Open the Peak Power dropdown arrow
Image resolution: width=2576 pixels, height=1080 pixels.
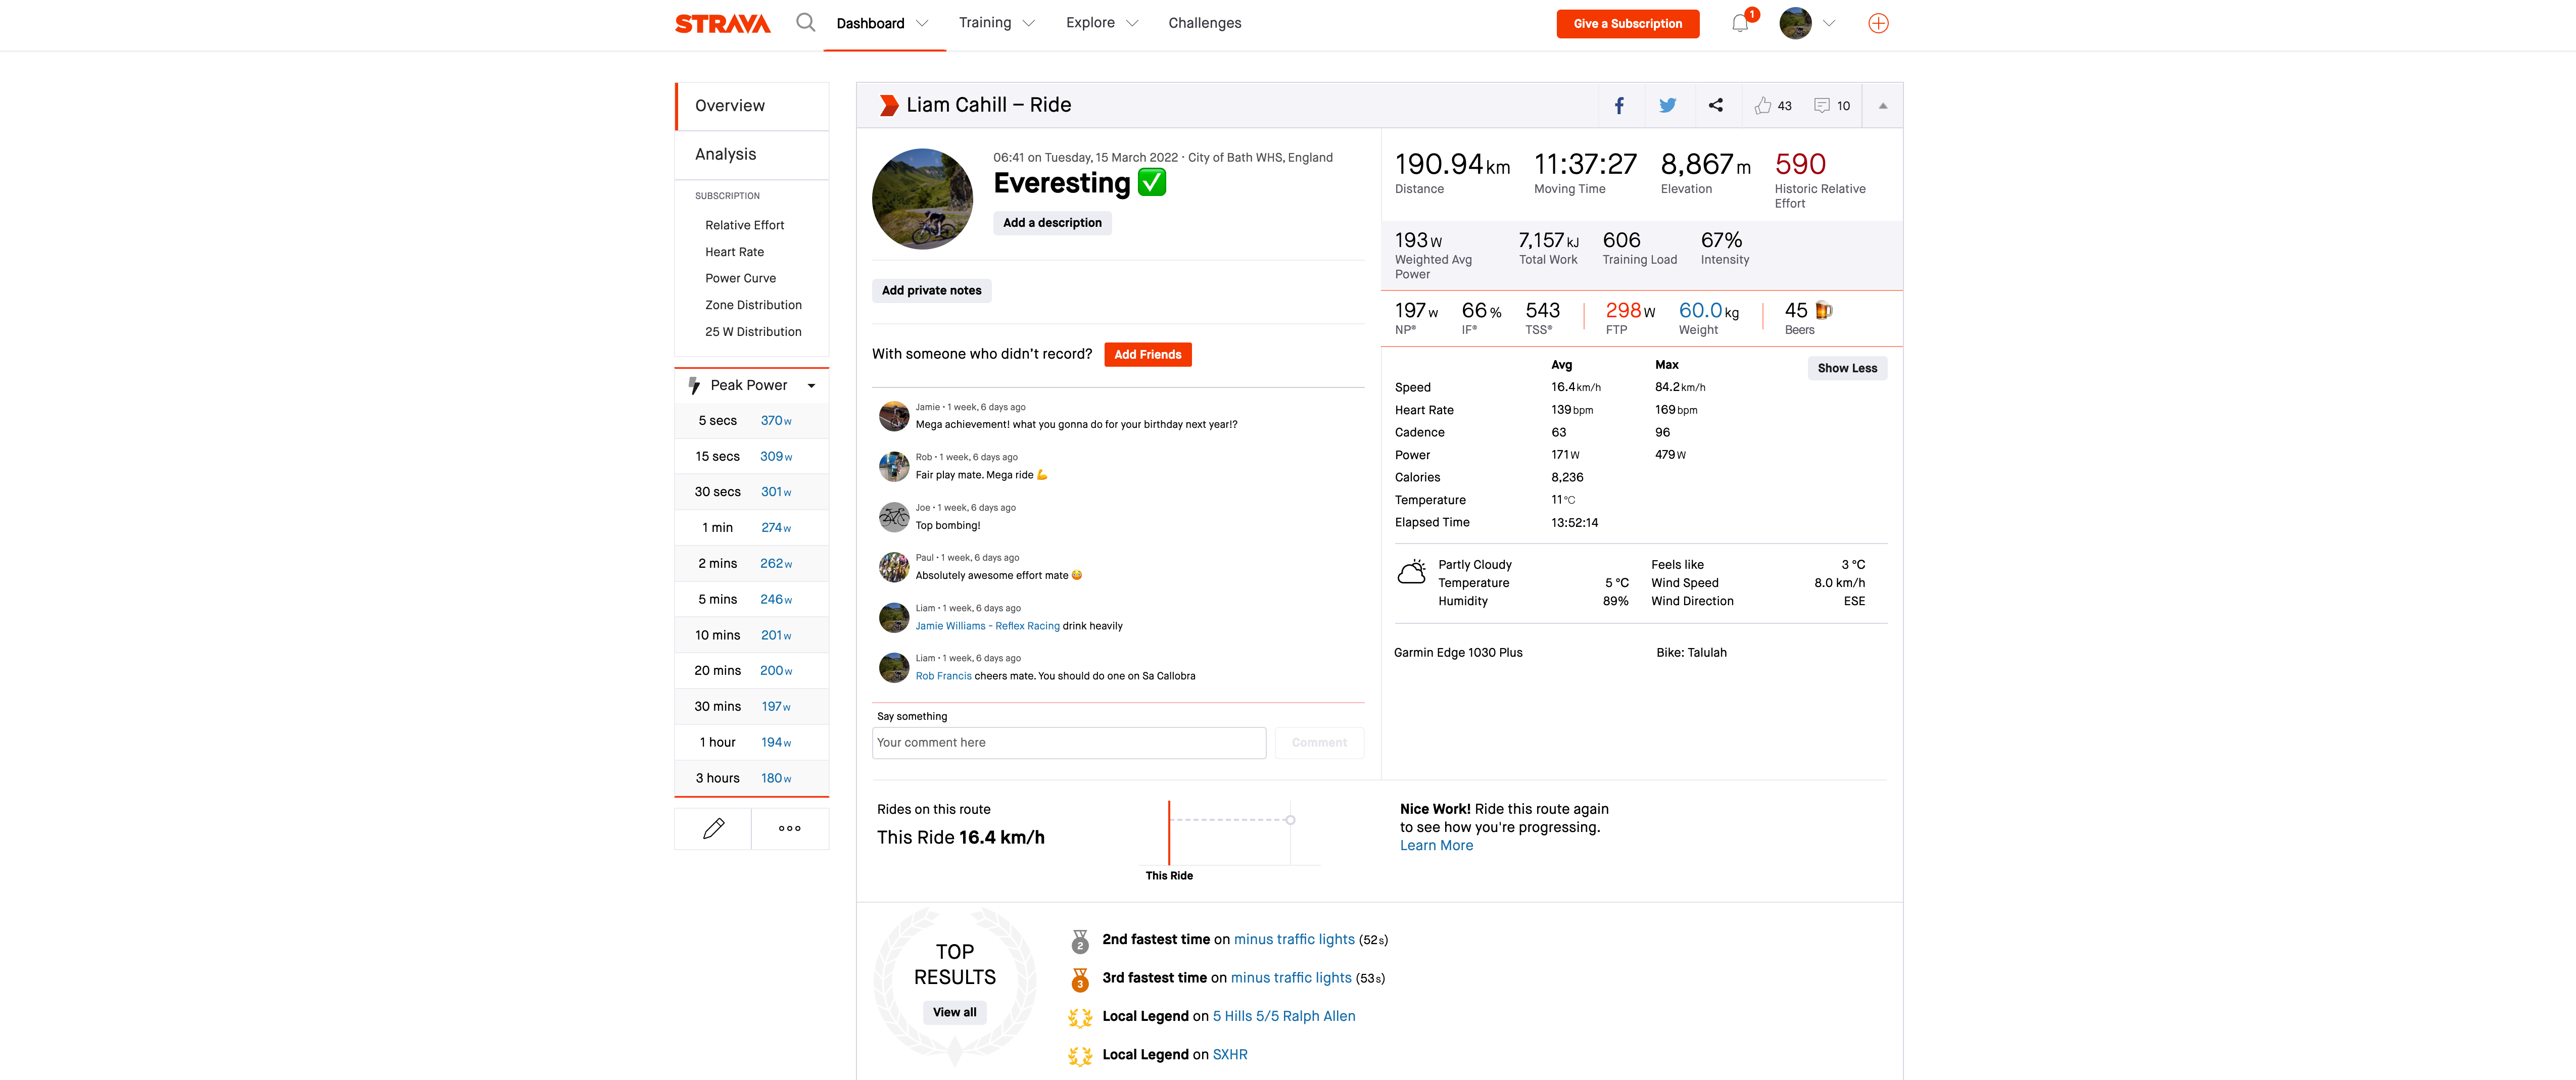coord(811,386)
